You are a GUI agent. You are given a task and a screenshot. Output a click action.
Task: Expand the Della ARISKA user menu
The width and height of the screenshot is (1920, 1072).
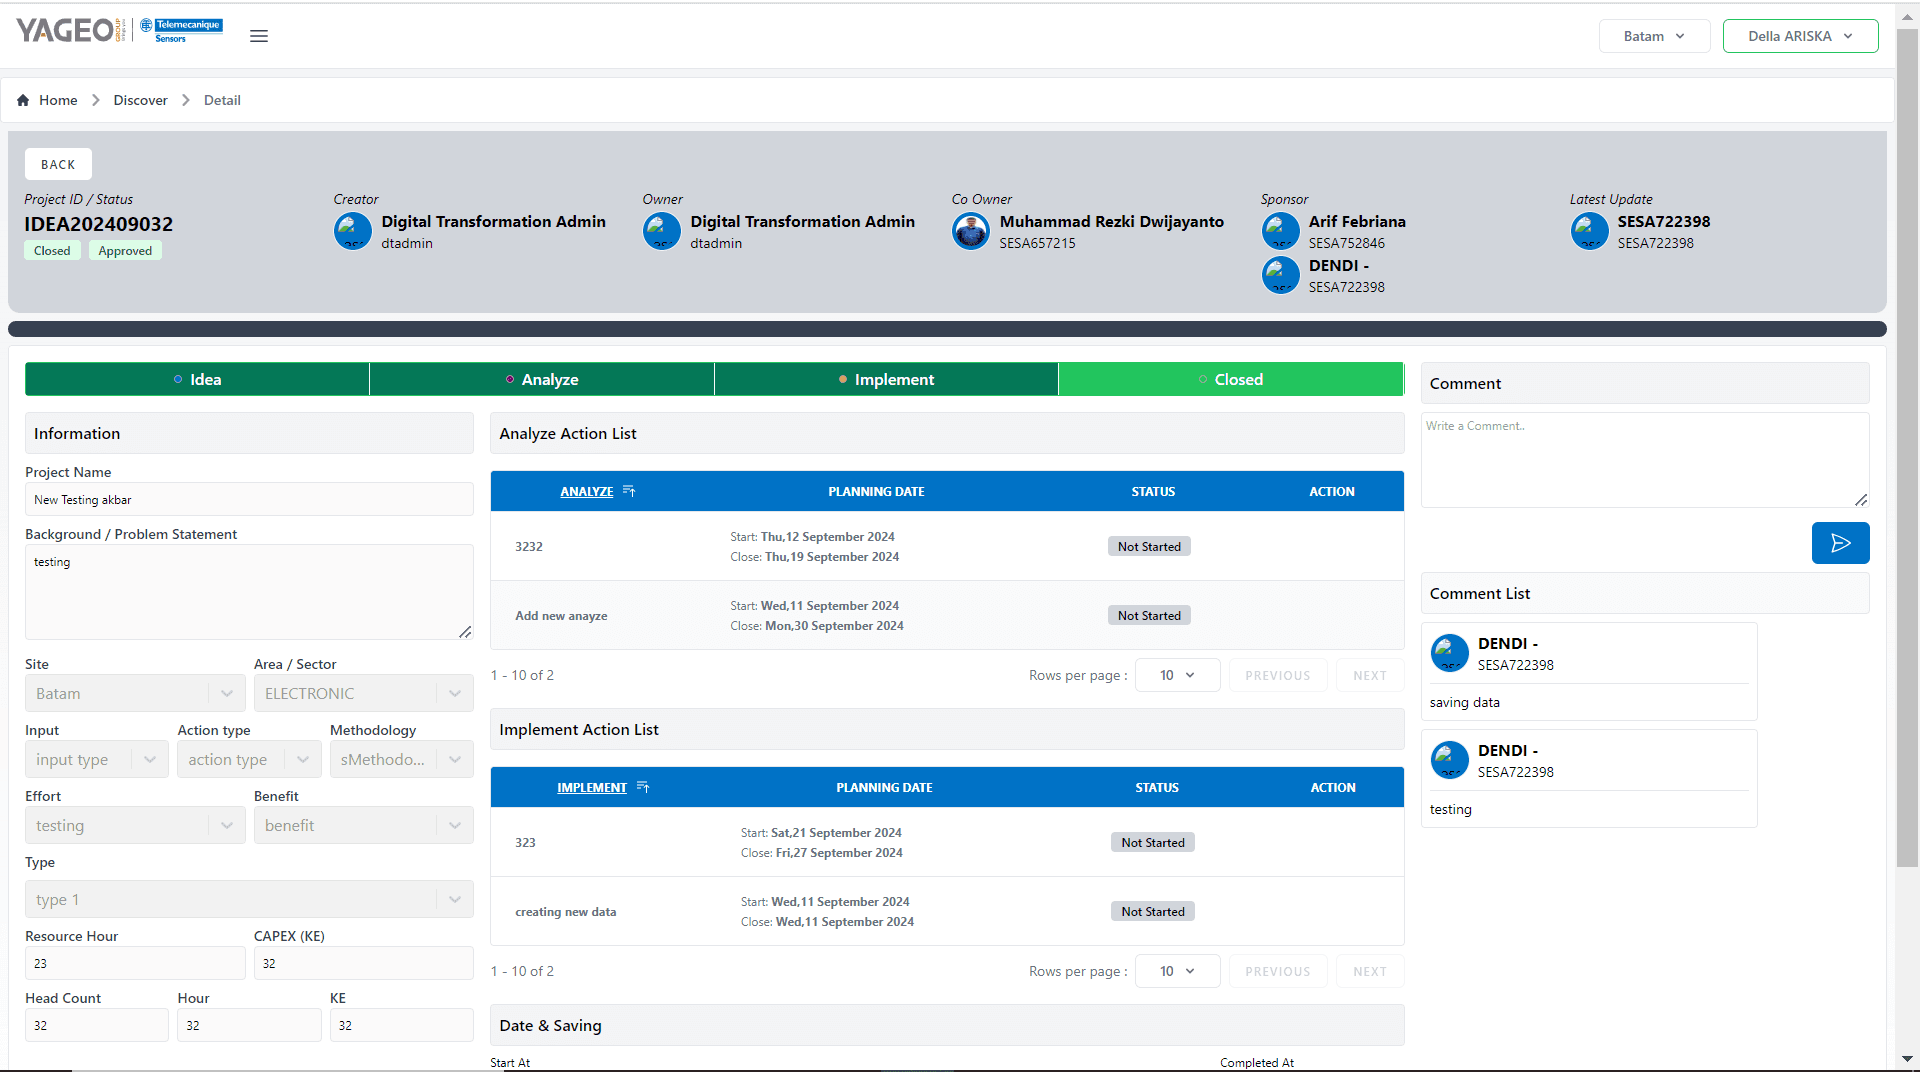point(1800,36)
